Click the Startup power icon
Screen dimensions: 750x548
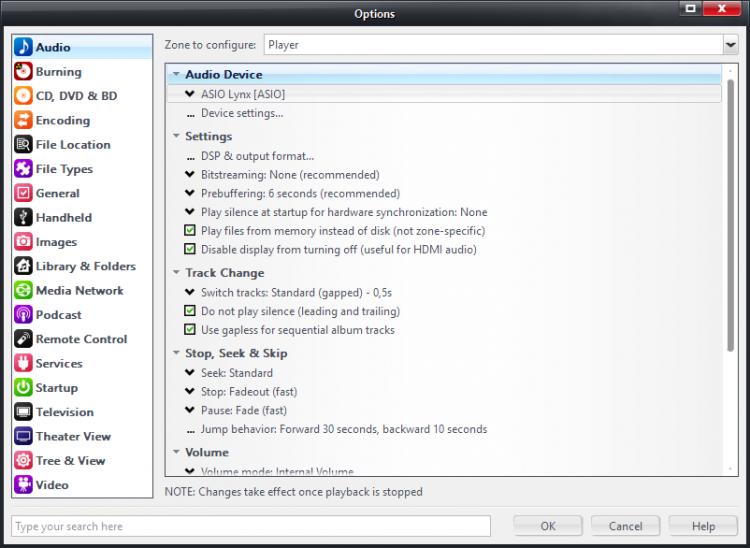23,387
